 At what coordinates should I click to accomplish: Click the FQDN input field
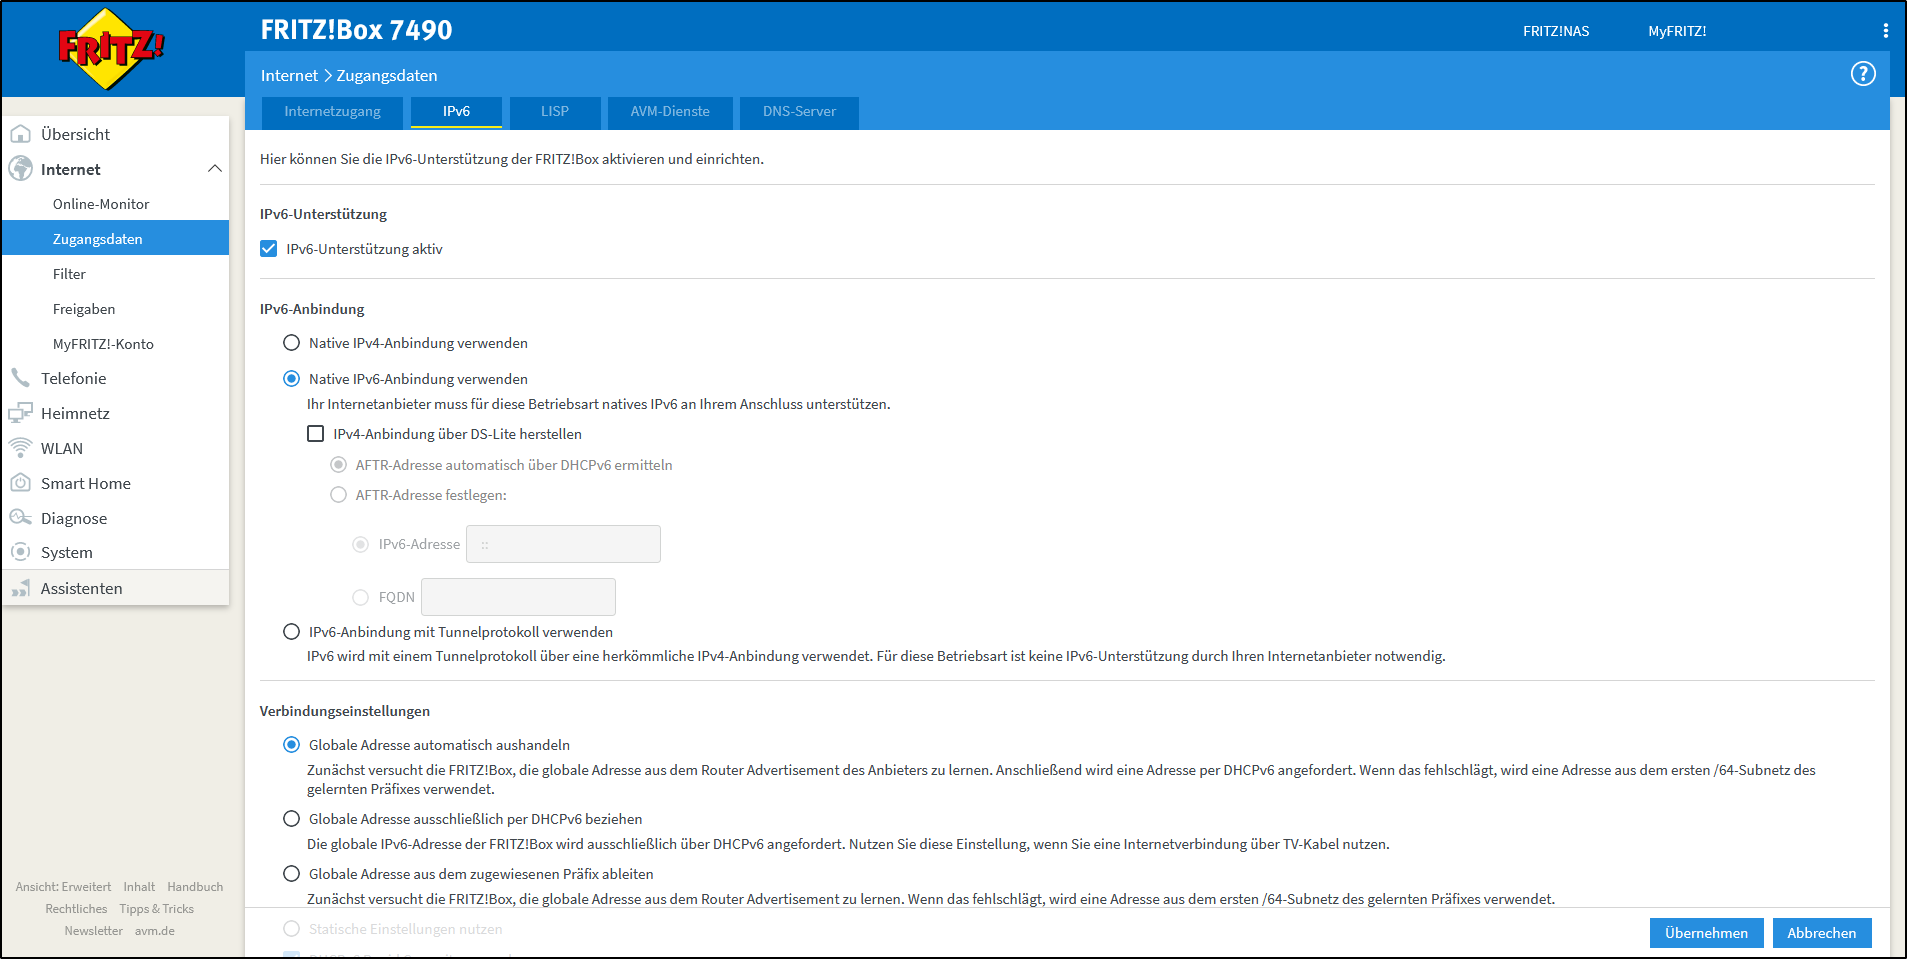pyautogui.click(x=518, y=597)
